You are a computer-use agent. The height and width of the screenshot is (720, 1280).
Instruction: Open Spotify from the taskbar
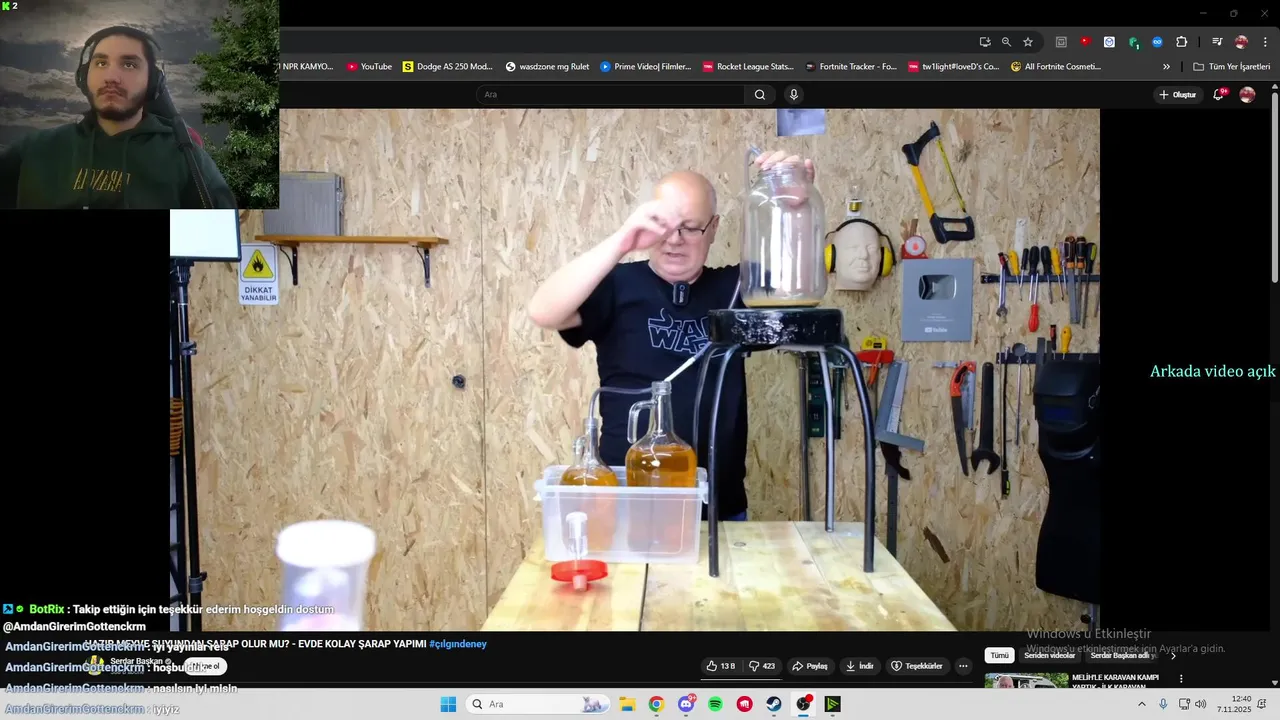pos(715,704)
